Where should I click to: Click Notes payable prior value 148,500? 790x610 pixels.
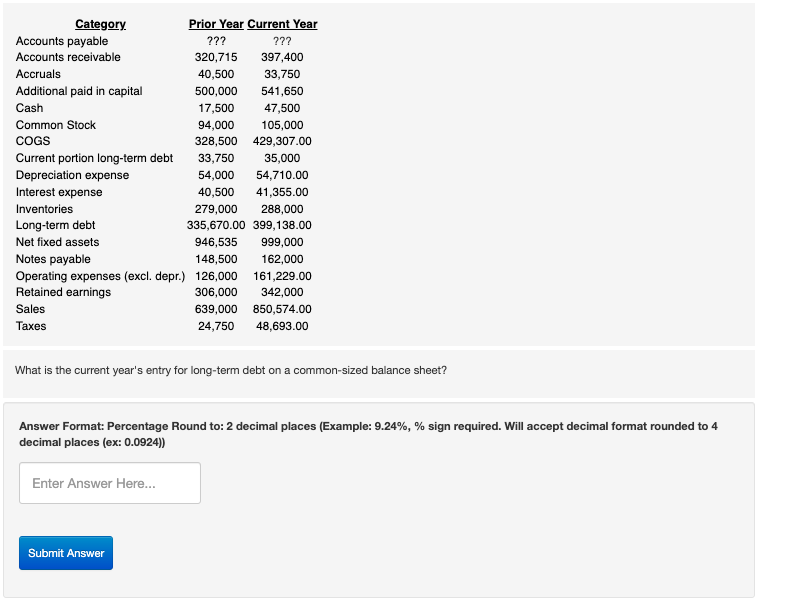(x=216, y=259)
